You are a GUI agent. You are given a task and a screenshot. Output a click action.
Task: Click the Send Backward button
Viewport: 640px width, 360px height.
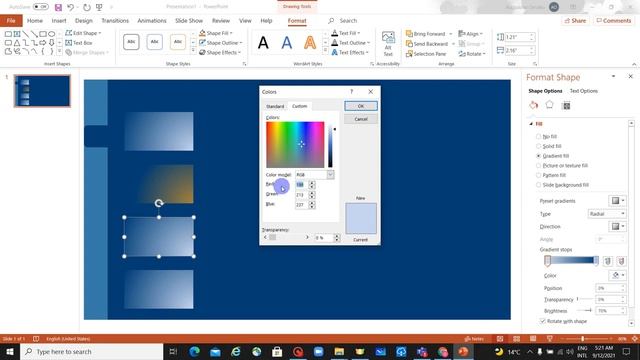[x=427, y=44]
